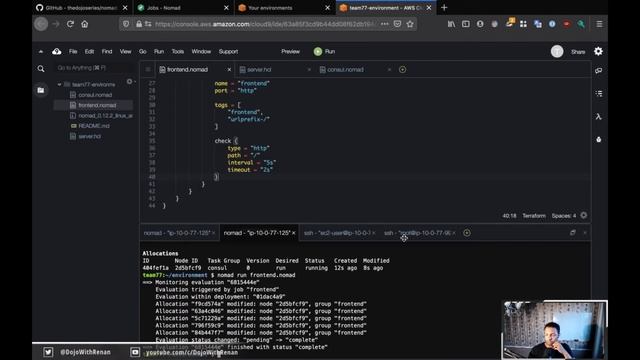Open consul.nomad in file tree
Viewport: 640px width, 360px height.
tap(95, 95)
